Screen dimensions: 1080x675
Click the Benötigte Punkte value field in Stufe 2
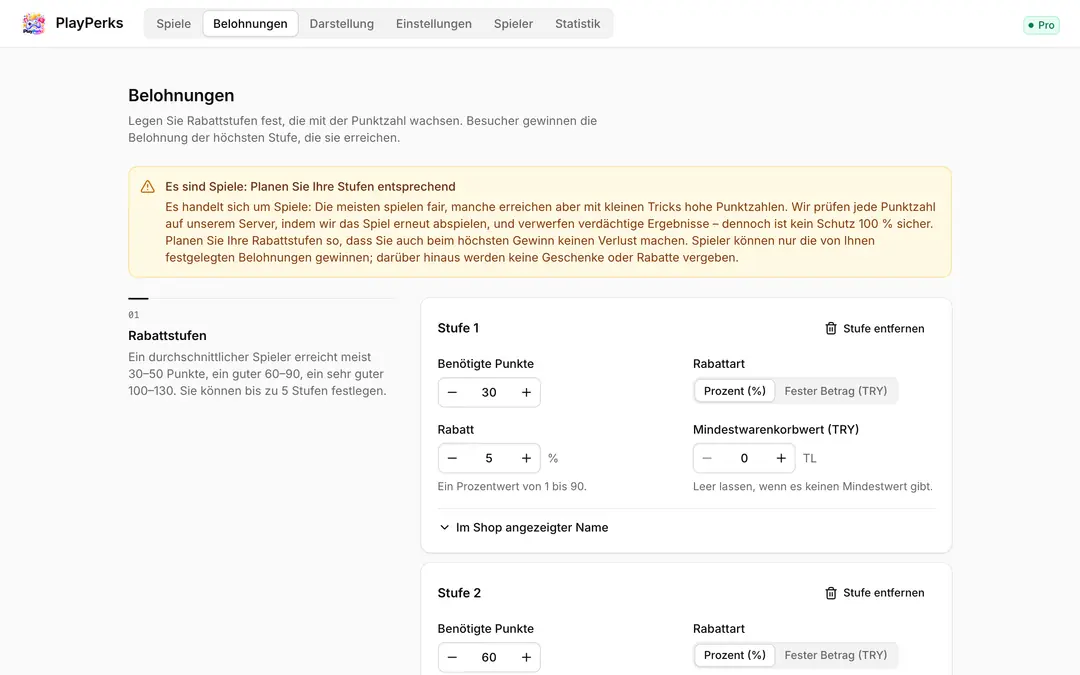click(489, 658)
